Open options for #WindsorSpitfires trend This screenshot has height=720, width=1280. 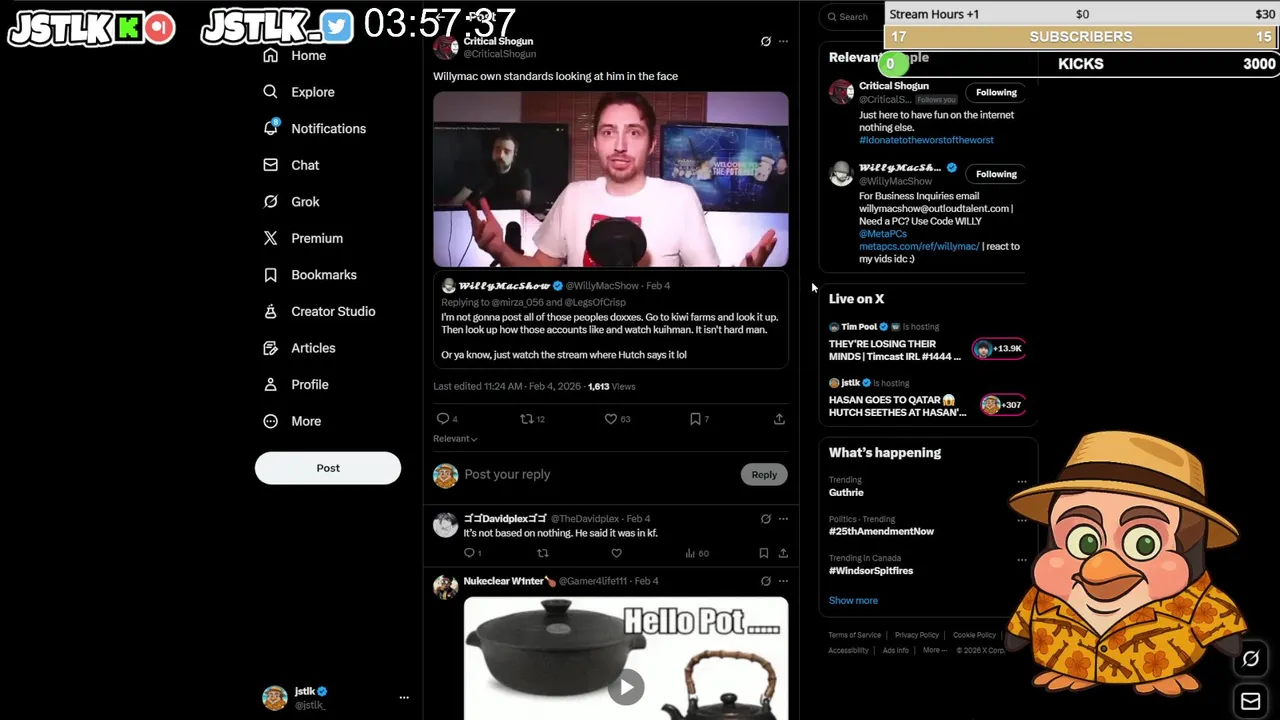(1021, 560)
